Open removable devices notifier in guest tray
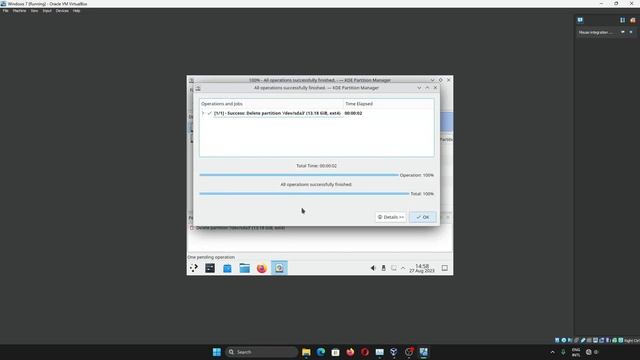The width and height of the screenshot is (640, 360). click(383, 268)
